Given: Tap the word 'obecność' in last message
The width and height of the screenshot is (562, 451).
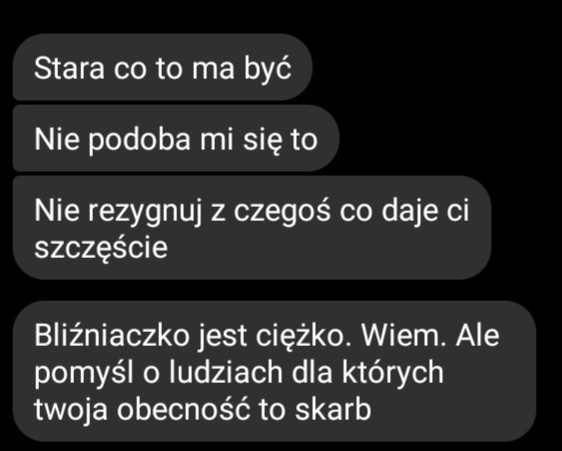Looking at the screenshot, I should point(183,409).
